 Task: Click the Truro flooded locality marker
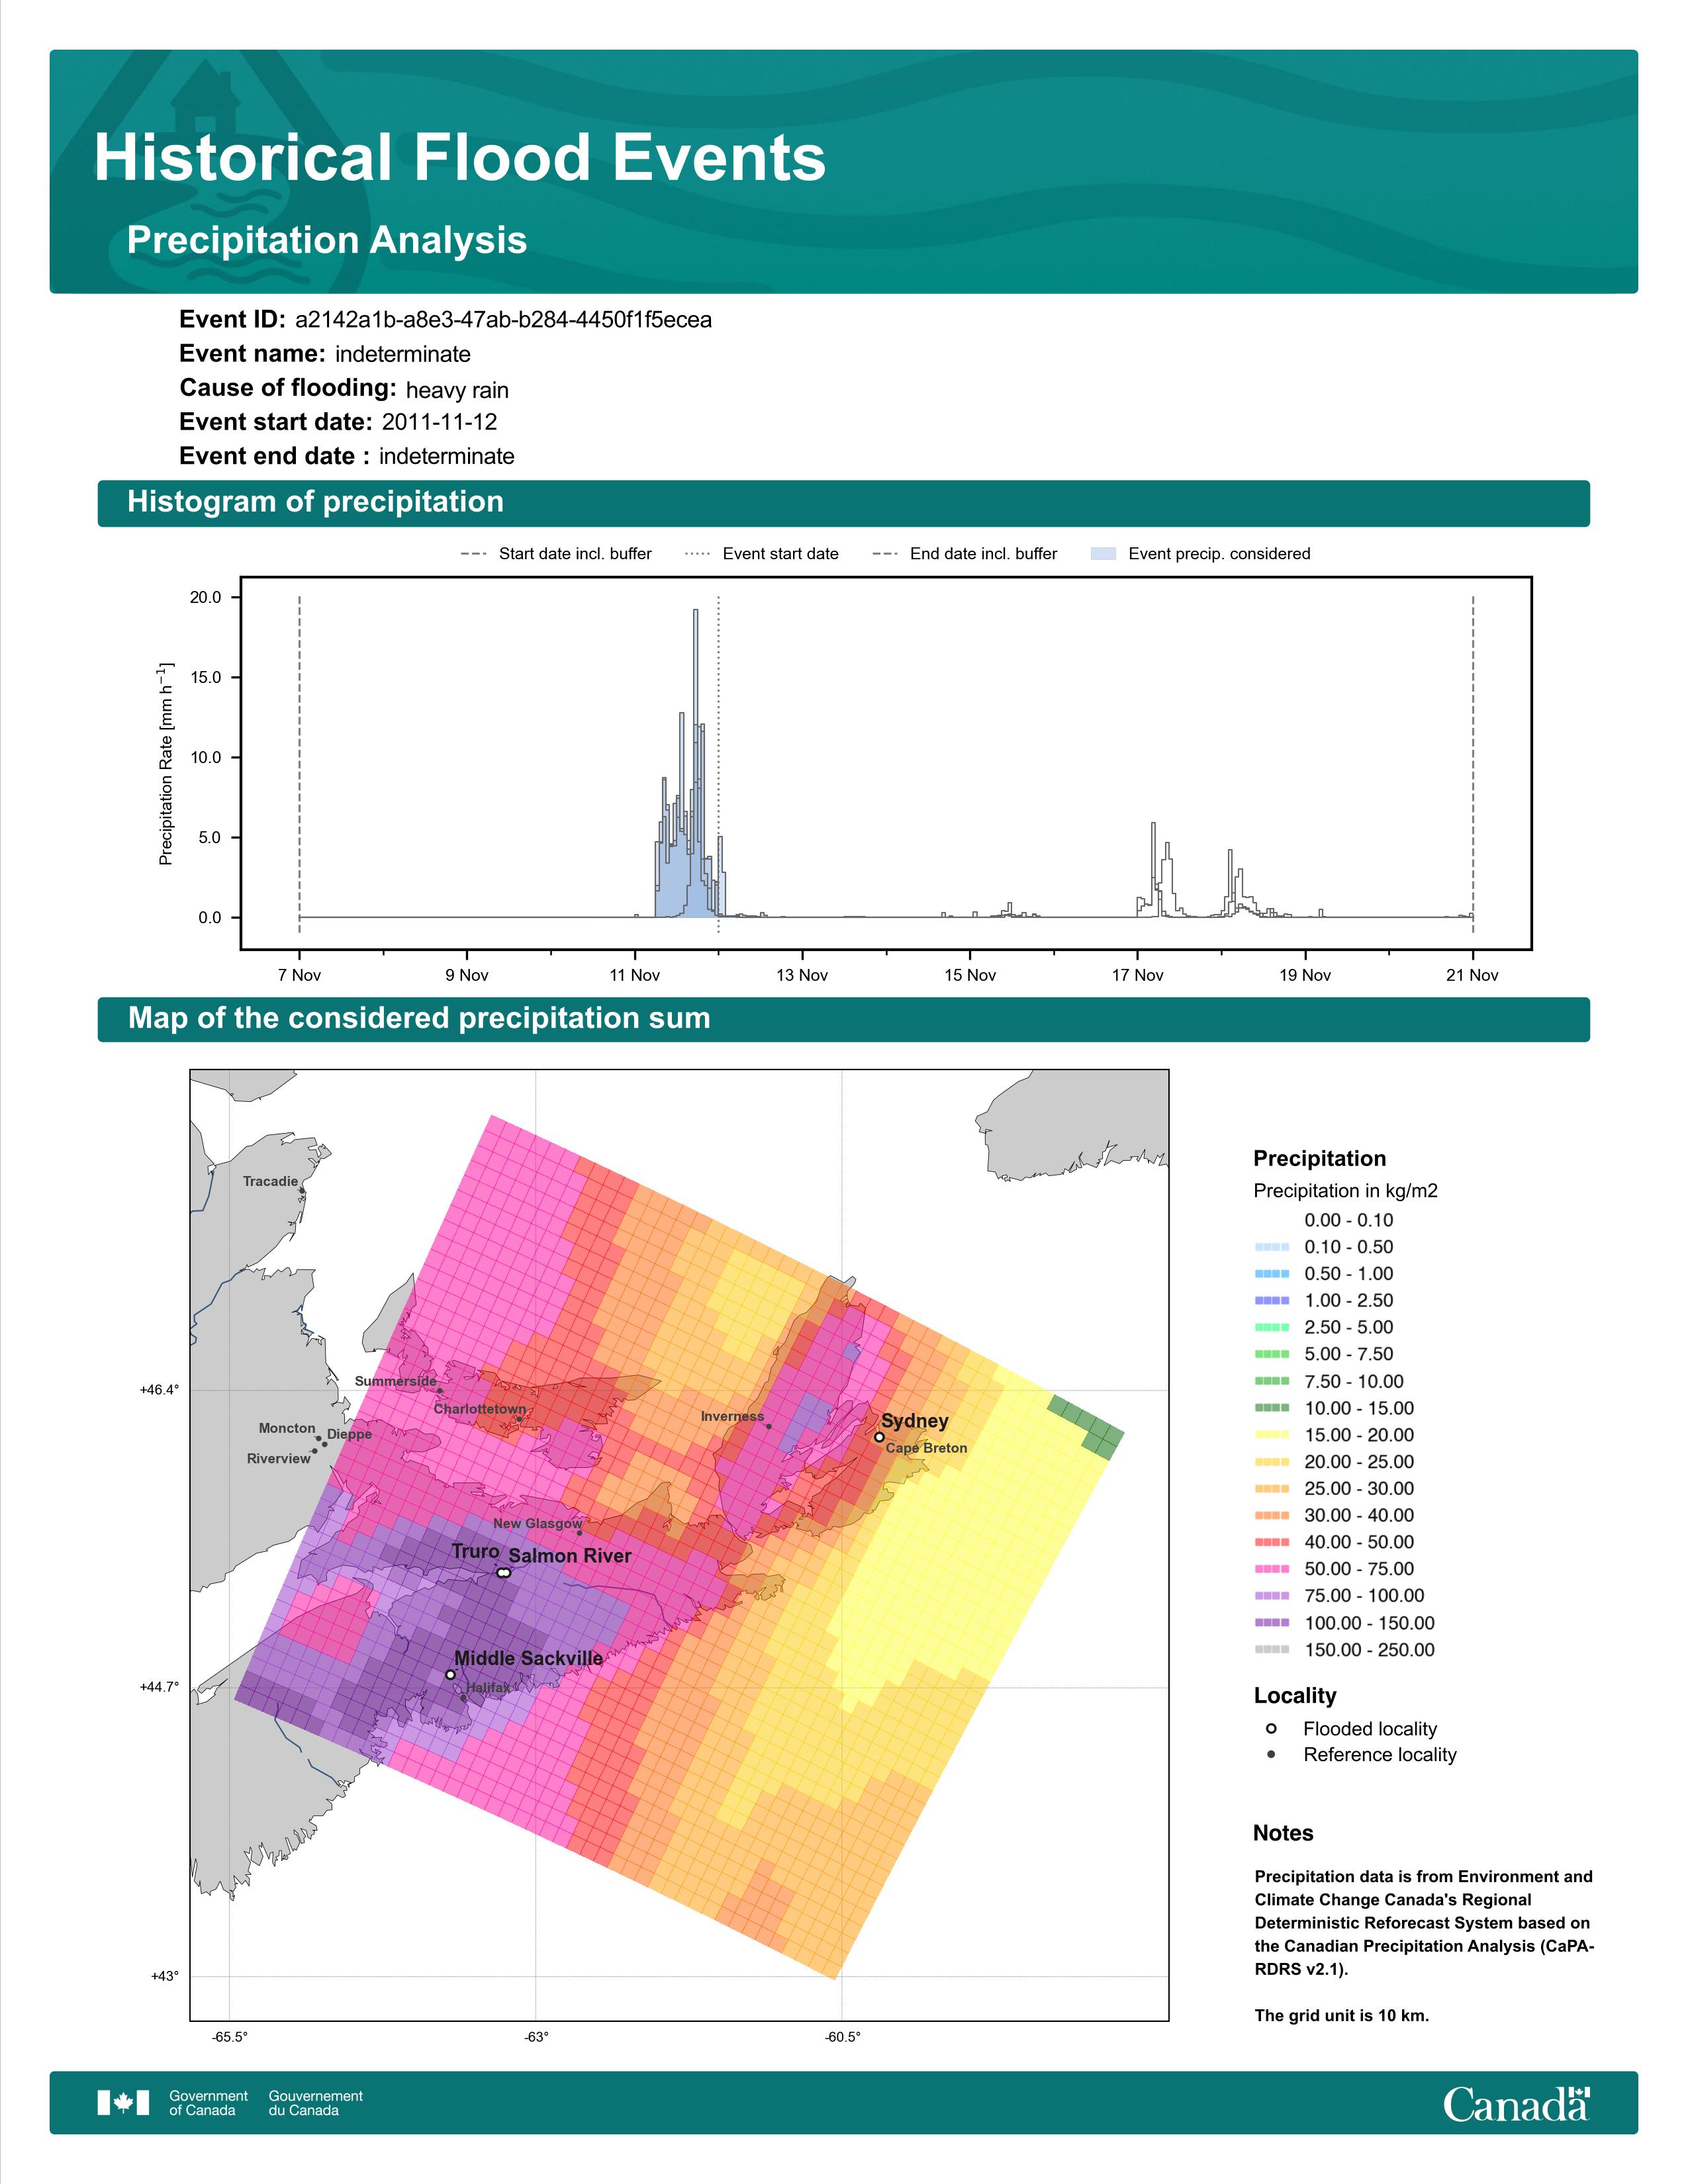pos(501,1573)
